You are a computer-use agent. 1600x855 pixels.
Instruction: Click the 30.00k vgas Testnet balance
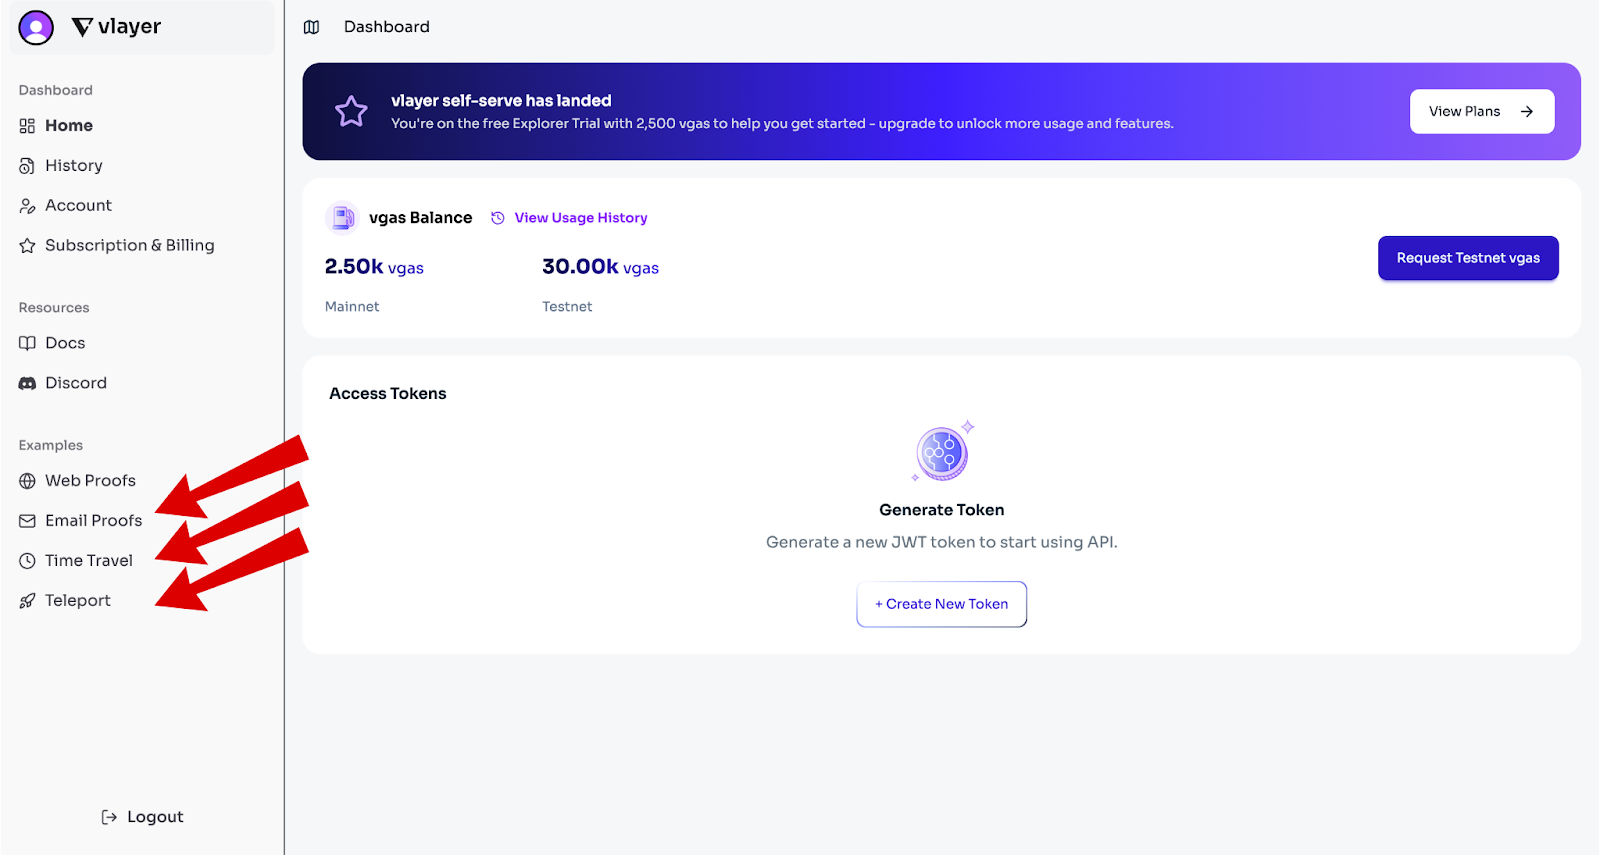[600, 267]
